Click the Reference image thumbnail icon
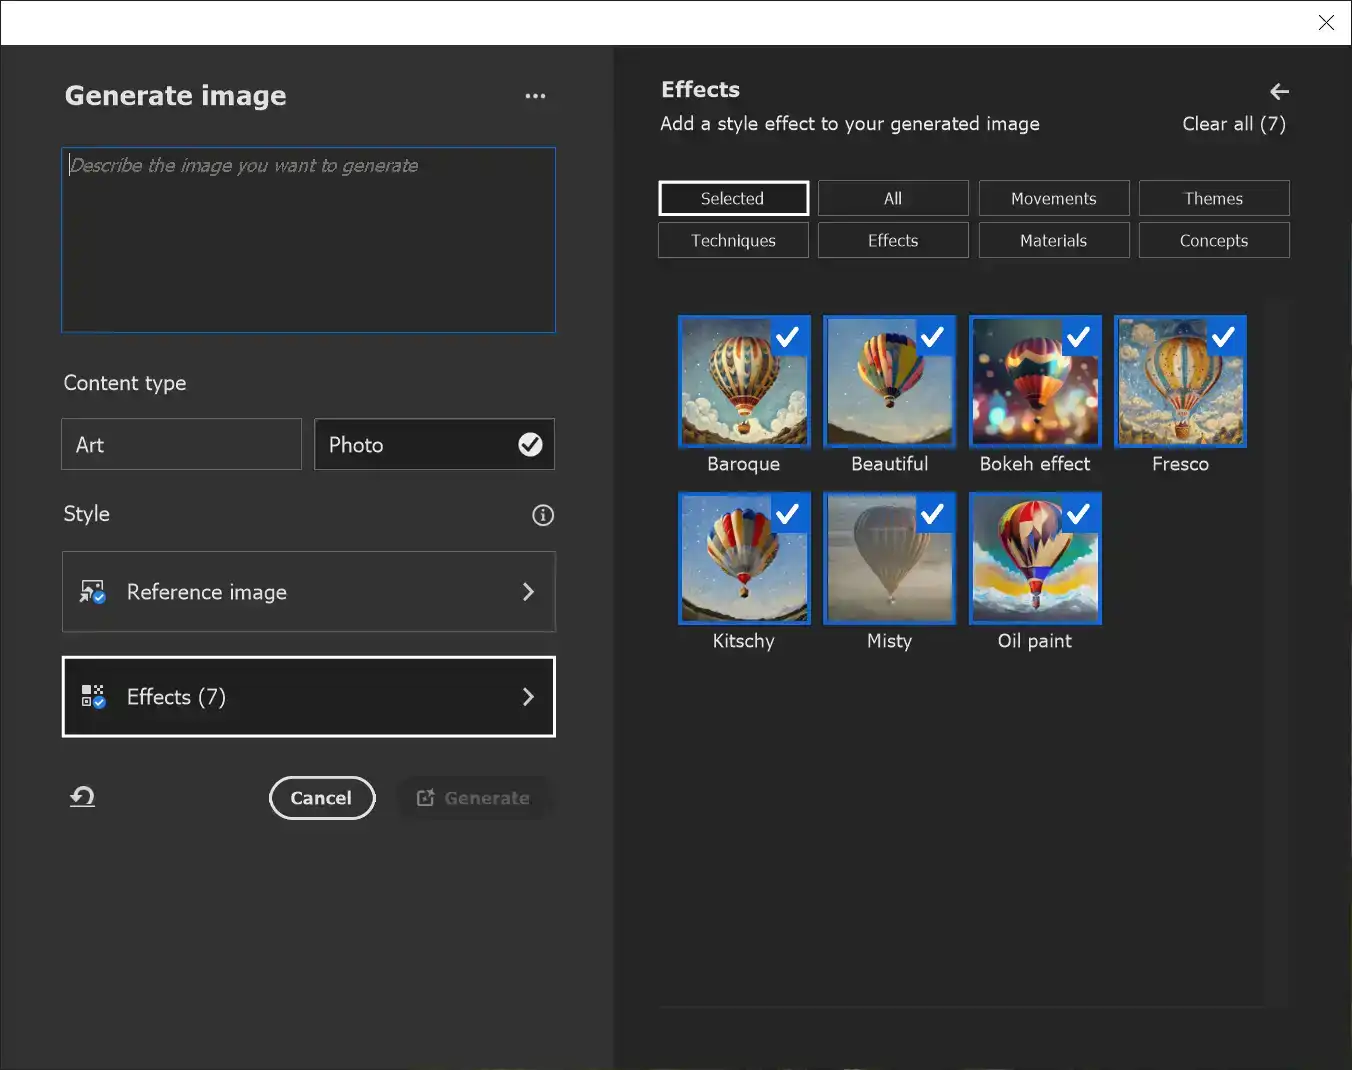The width and height of the screenshot is (1352, 1070). coord(92,592)
